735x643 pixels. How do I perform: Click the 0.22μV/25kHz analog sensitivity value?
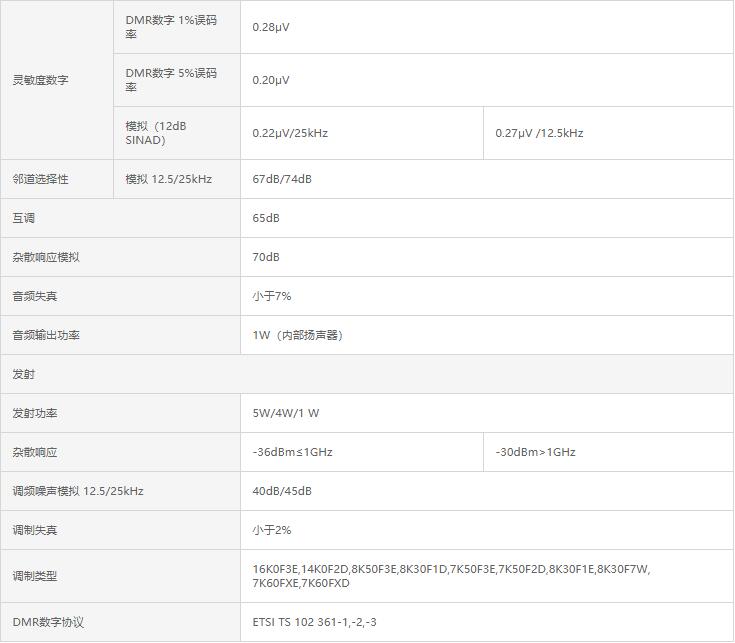coord(290,133)
